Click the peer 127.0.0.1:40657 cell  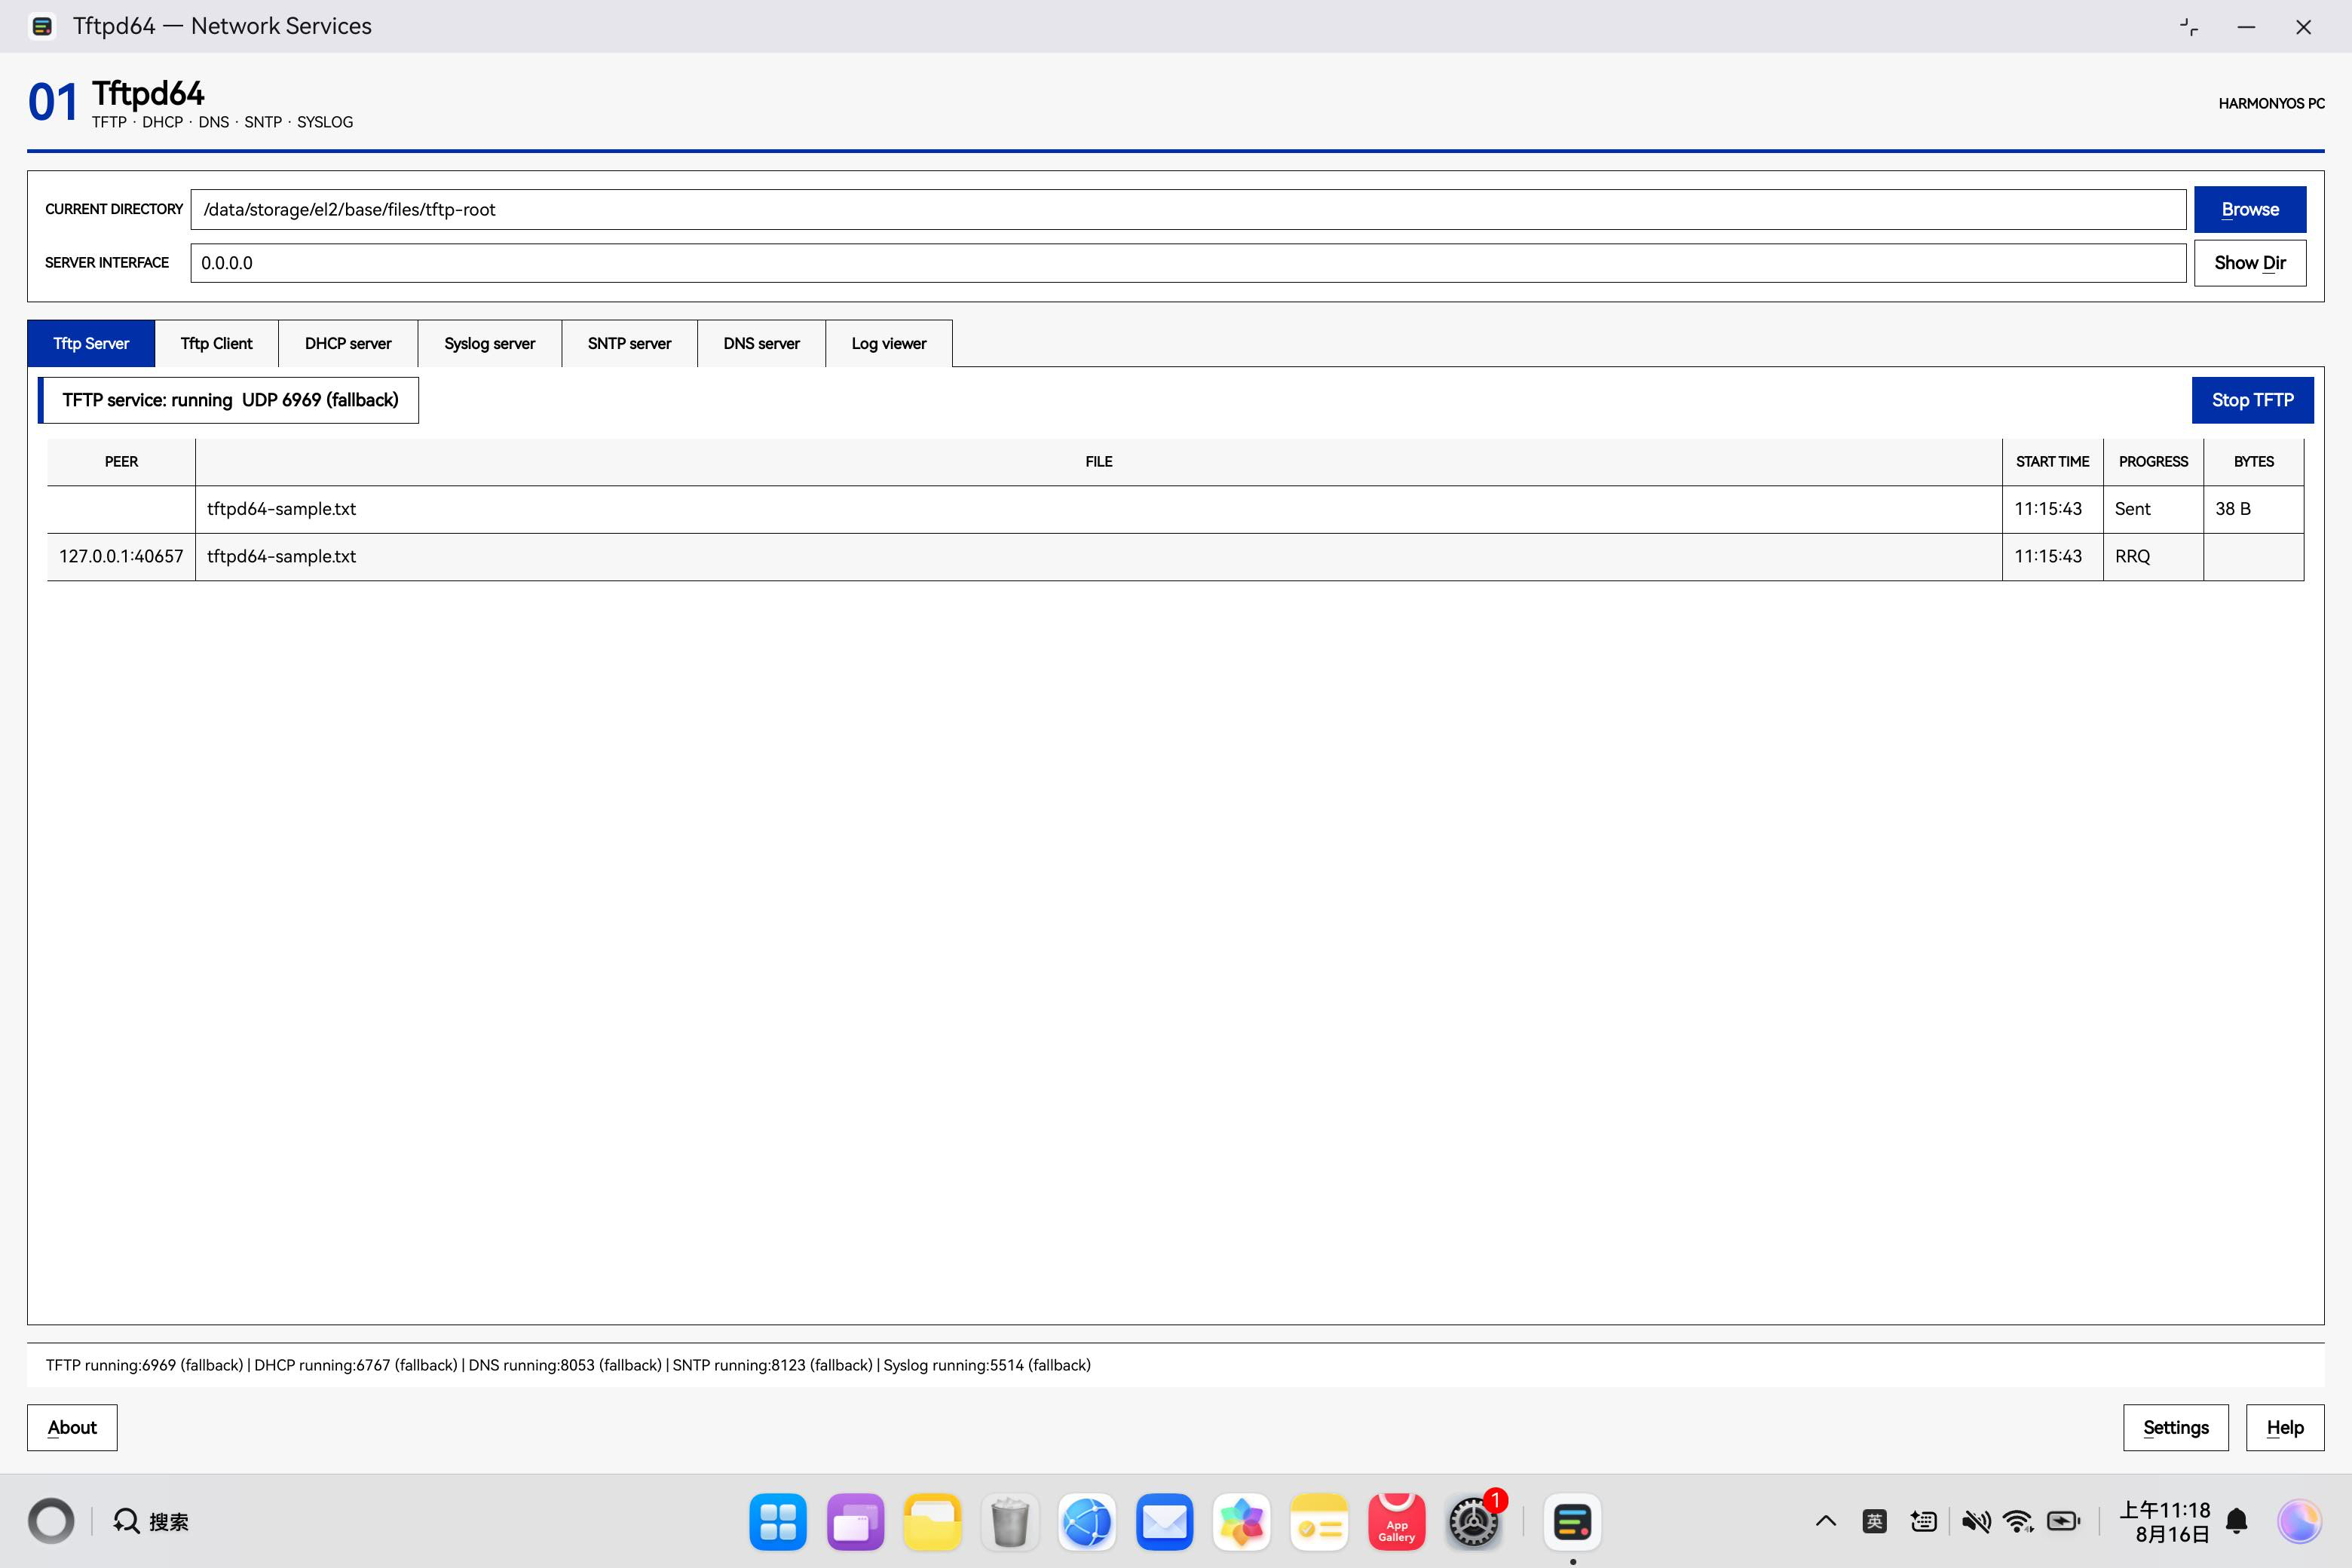pos(121,557)
